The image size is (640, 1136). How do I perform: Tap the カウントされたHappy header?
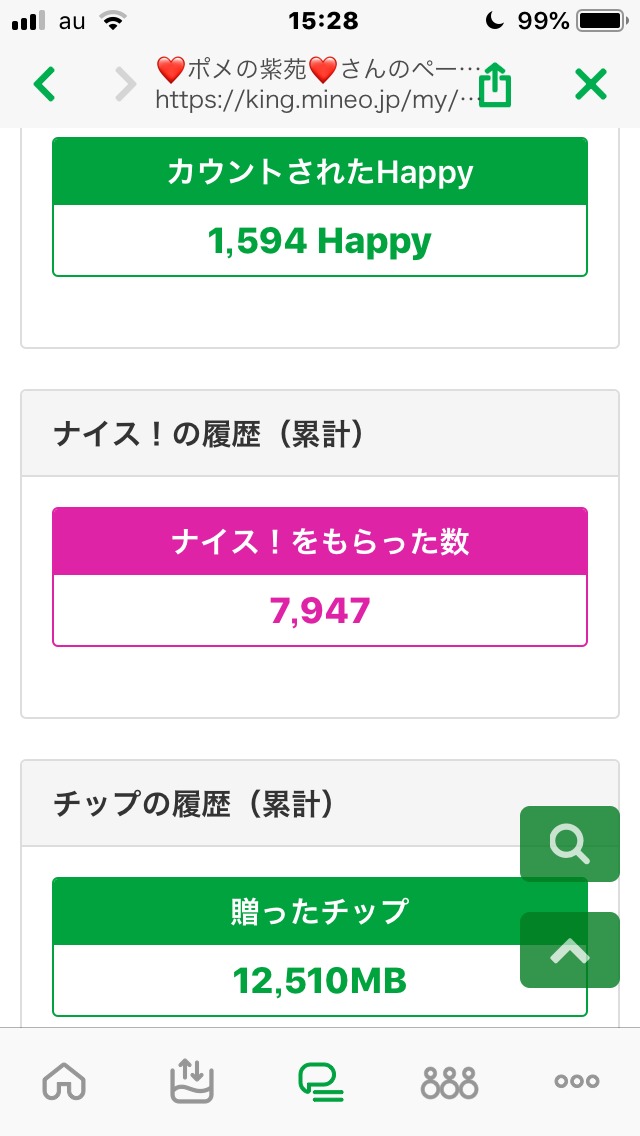(x=320, y=173)
